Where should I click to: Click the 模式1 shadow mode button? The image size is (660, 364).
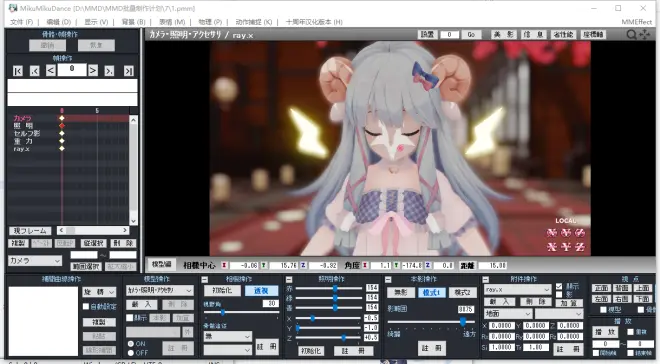point(432,292)
